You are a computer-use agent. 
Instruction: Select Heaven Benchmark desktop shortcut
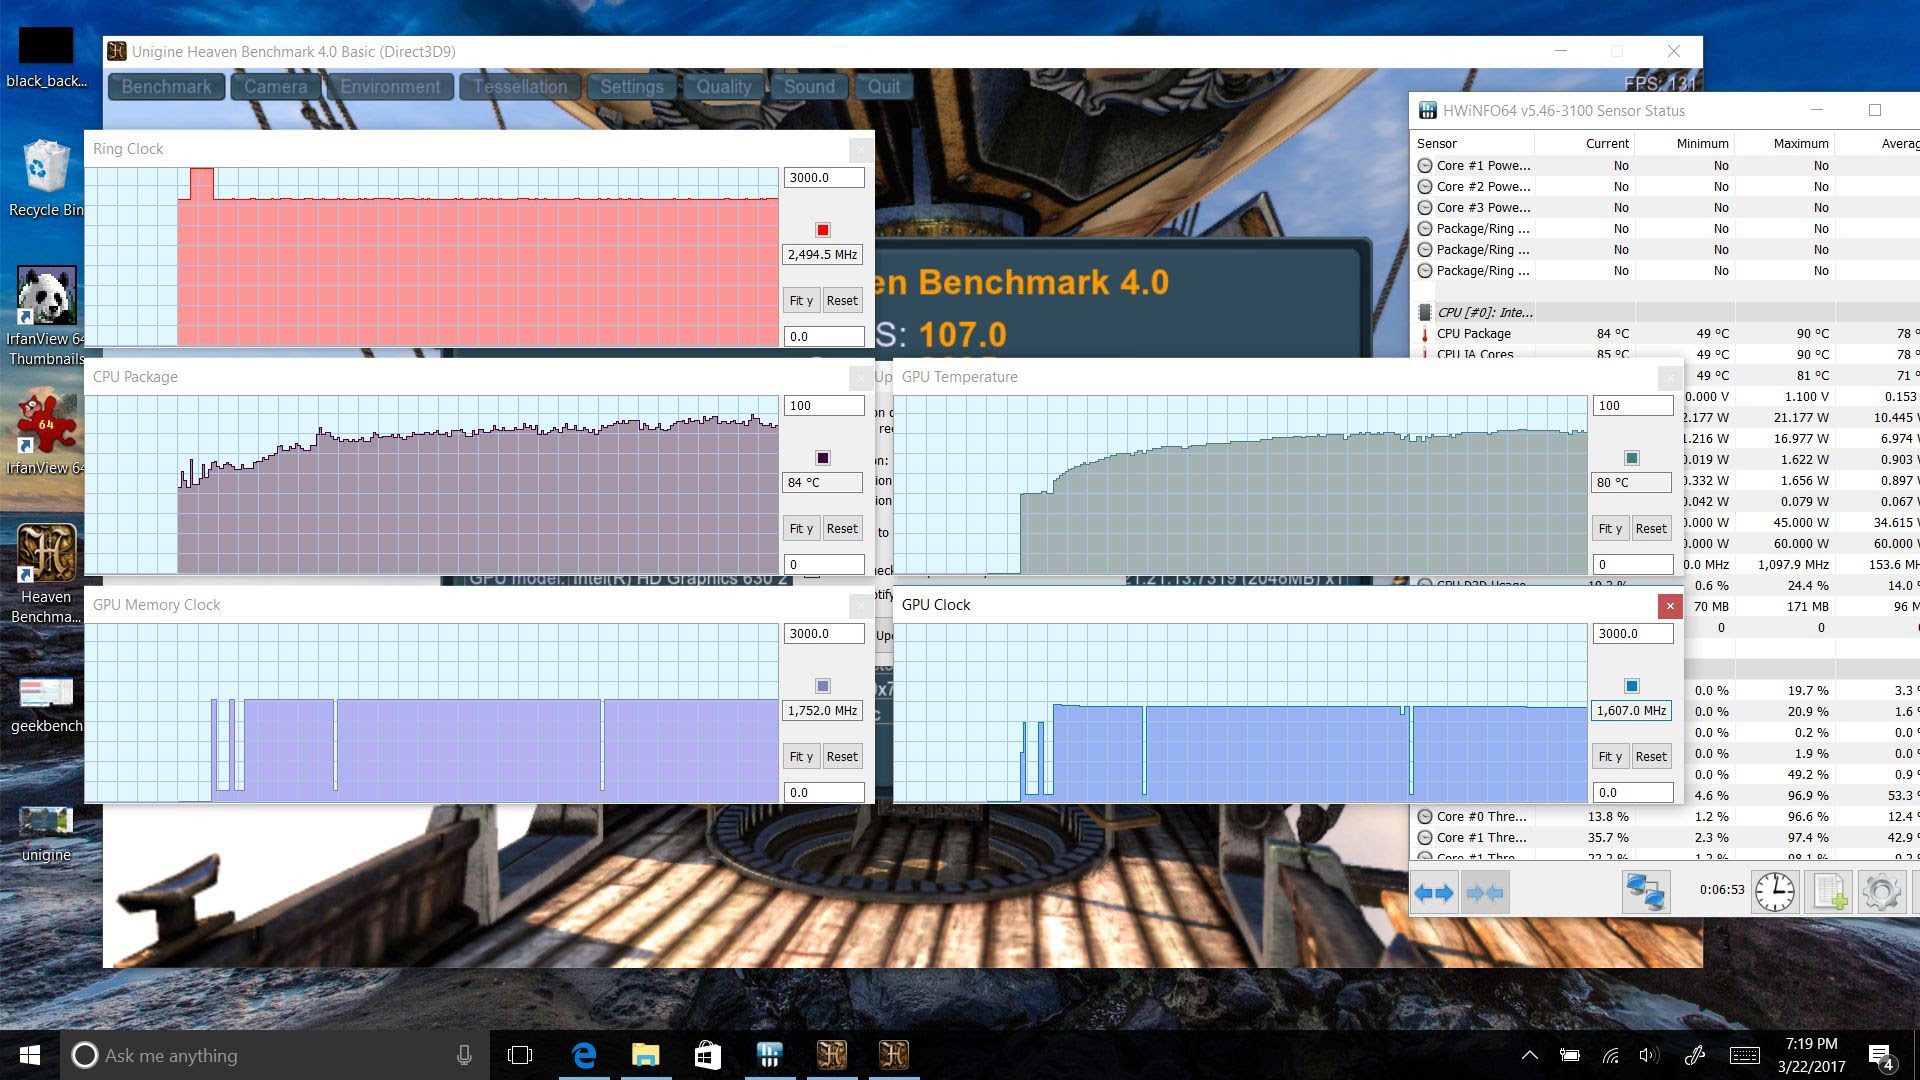(x=45, y=573)
